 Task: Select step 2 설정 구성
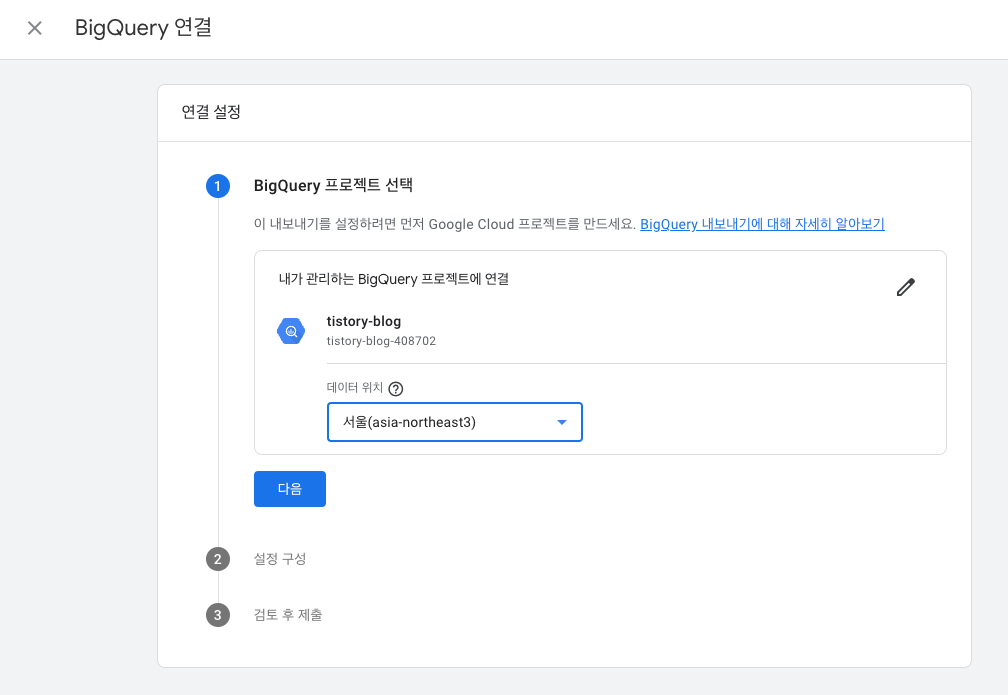280,559
